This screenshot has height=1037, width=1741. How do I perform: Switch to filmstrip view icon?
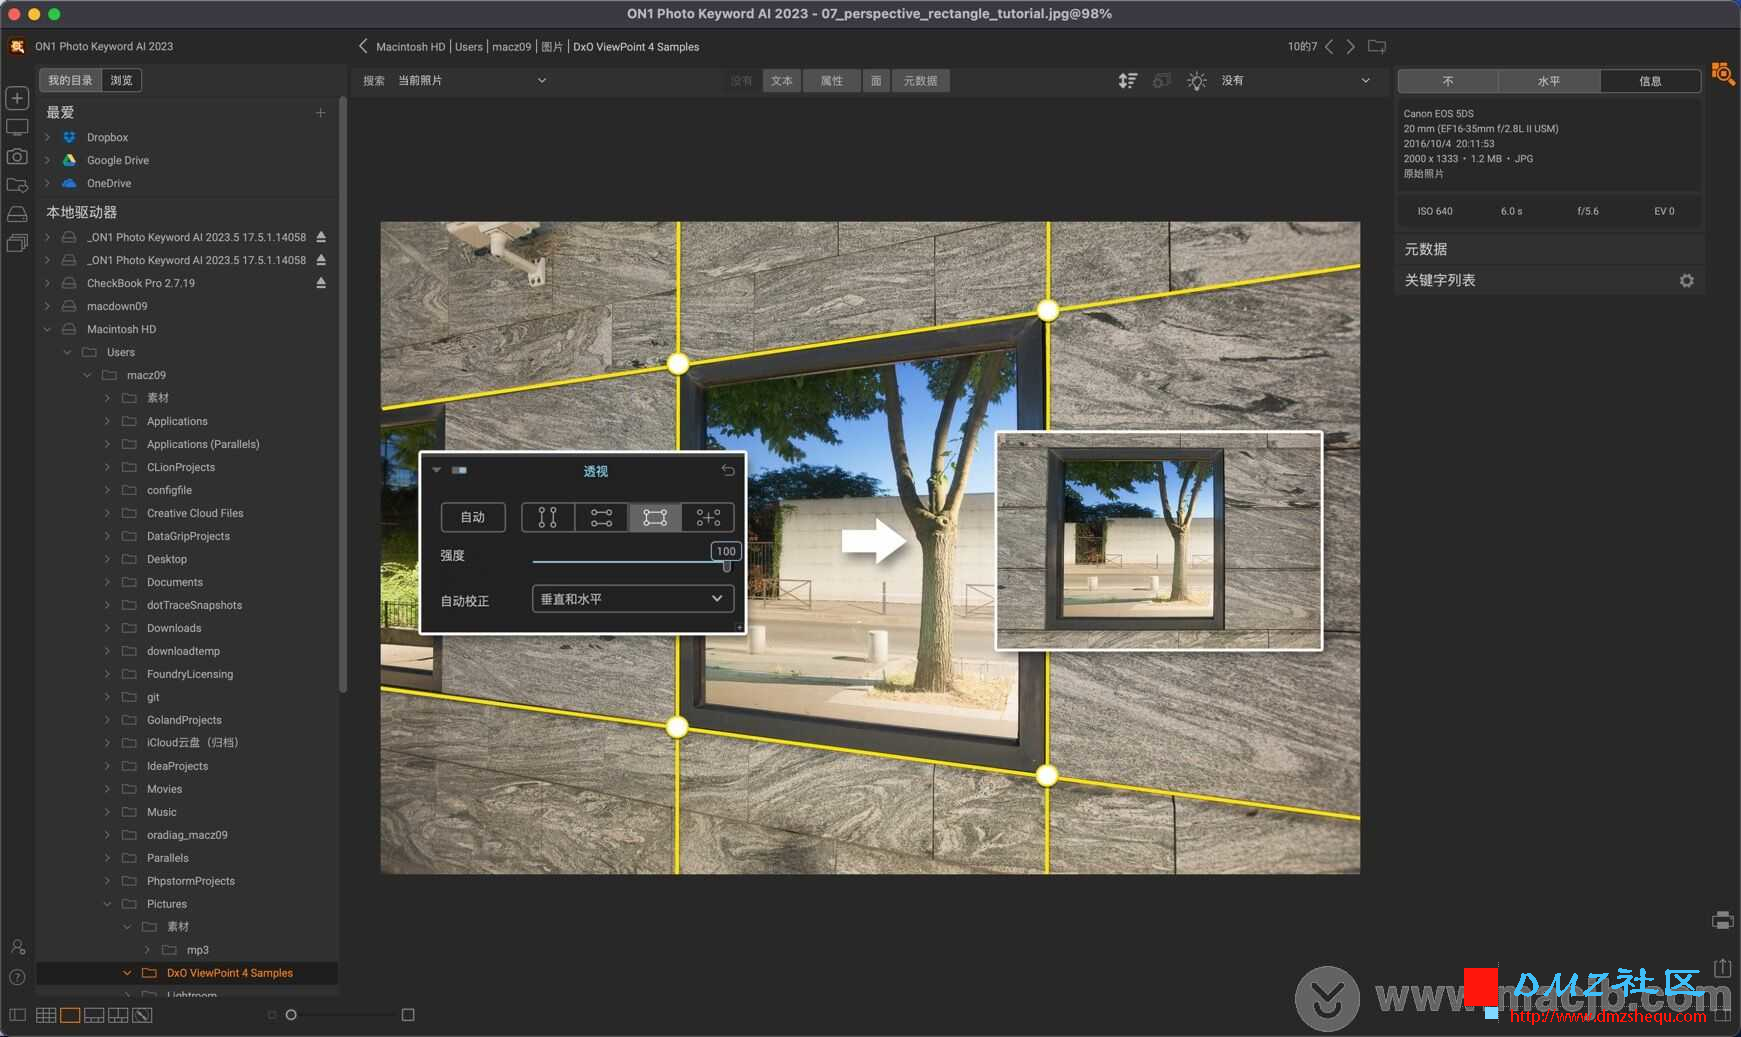tap(94, 1015)
